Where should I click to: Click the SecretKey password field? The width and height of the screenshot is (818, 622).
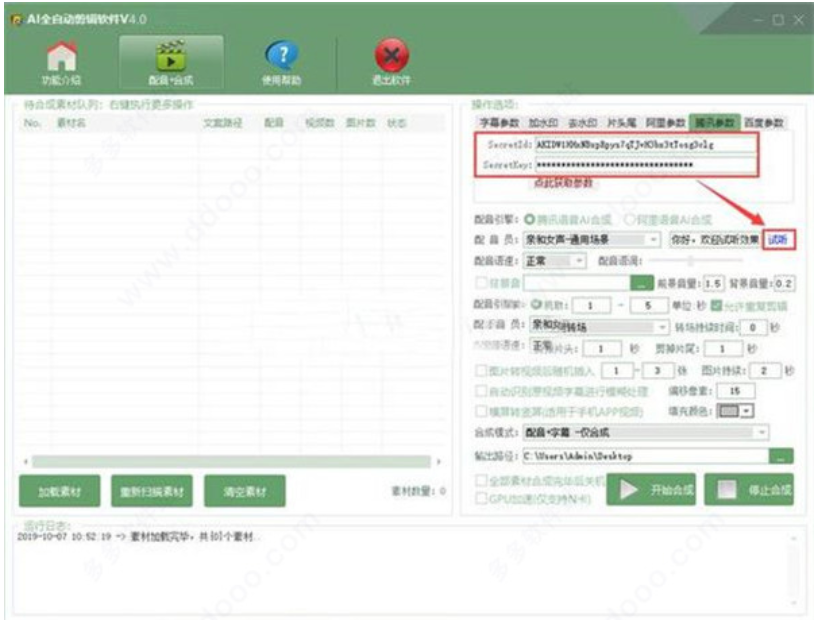click(x=646, y=165)
